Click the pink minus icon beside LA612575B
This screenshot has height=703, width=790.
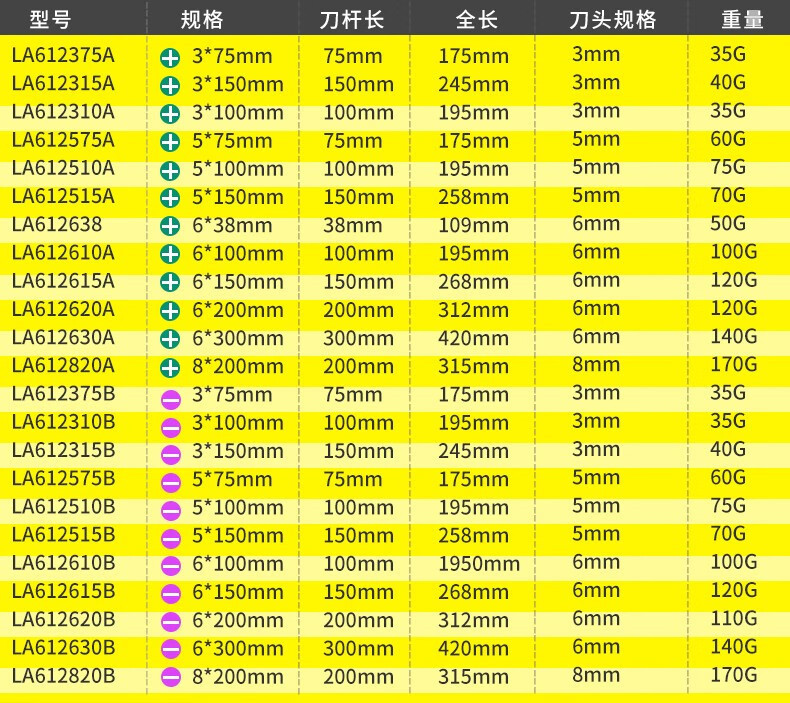(170, 482)
